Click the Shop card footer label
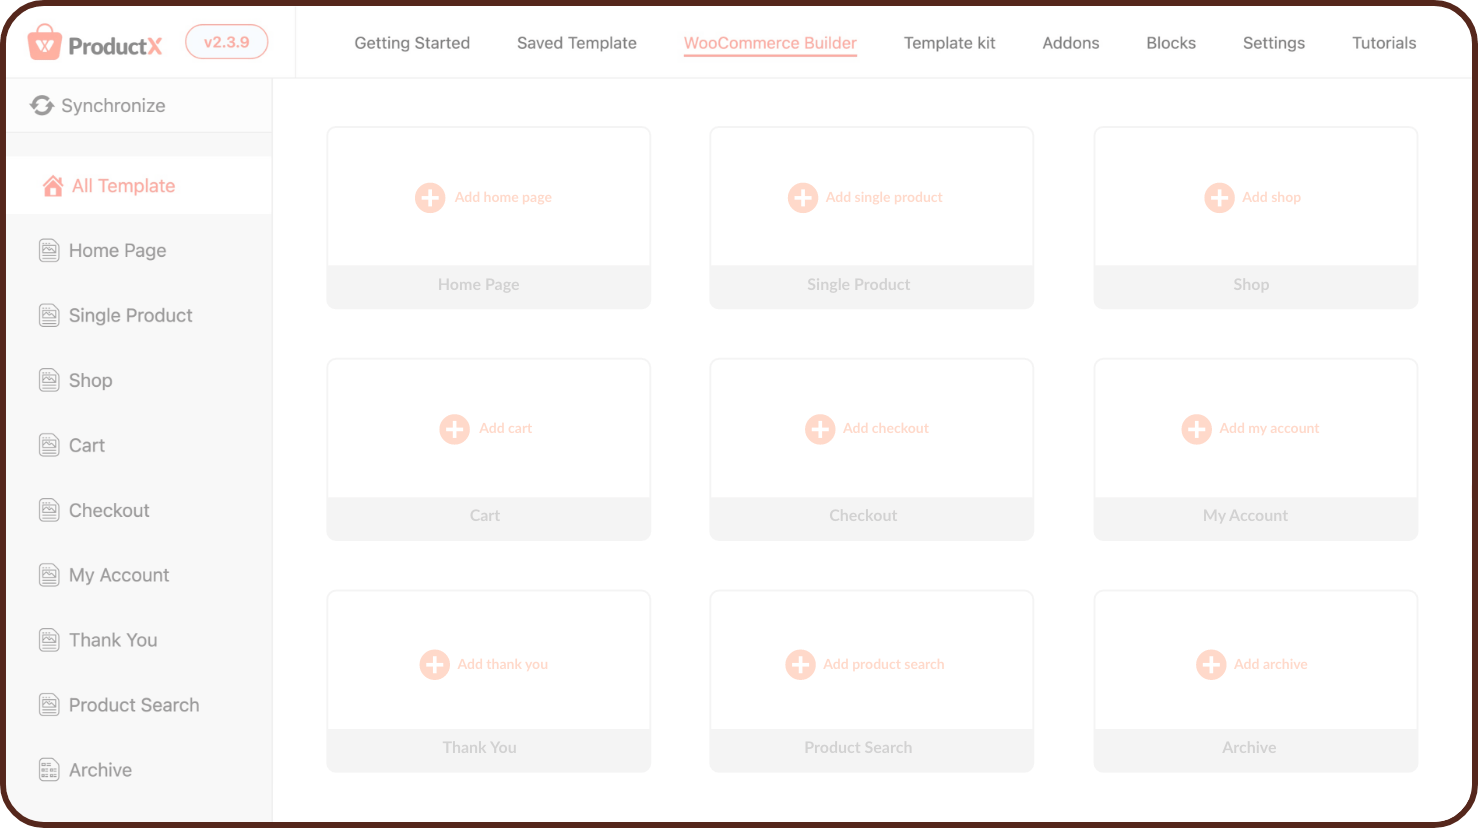 click(x=1251, y=285)
